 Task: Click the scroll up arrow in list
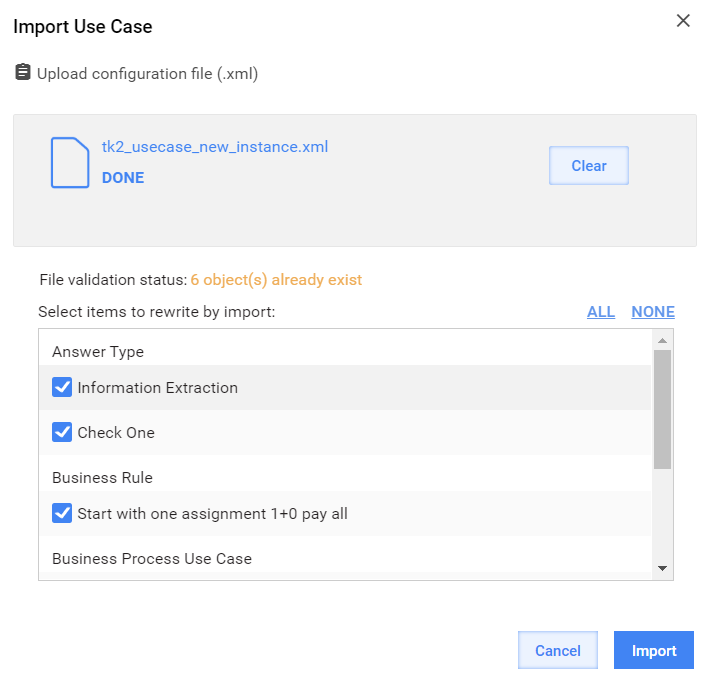point(662,340)
